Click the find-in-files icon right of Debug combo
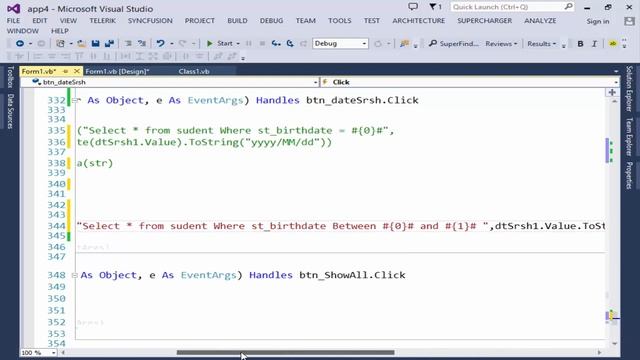This screenshot has width=640, height=360. (x=404, y=43)
